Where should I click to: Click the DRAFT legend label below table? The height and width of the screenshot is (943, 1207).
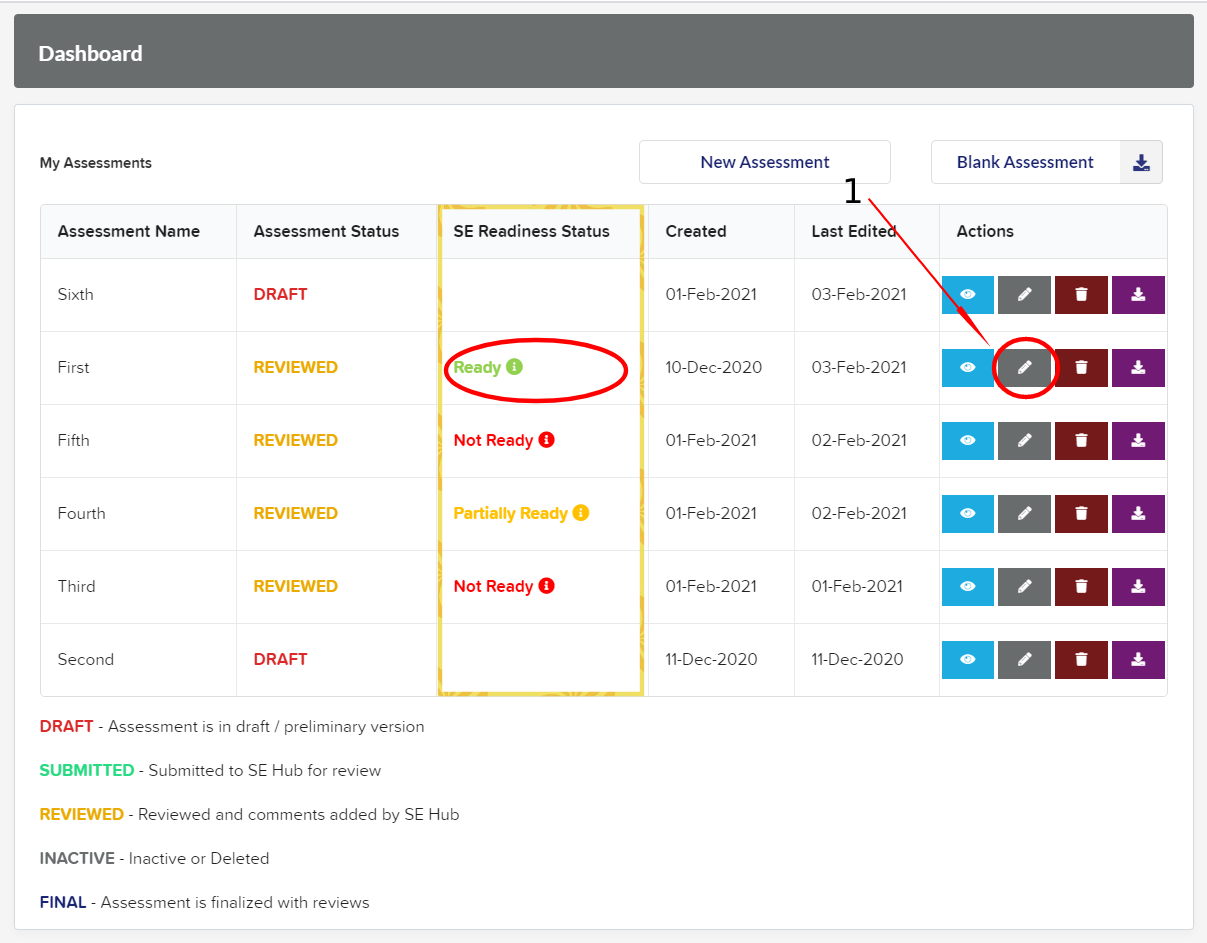(66, 726)
